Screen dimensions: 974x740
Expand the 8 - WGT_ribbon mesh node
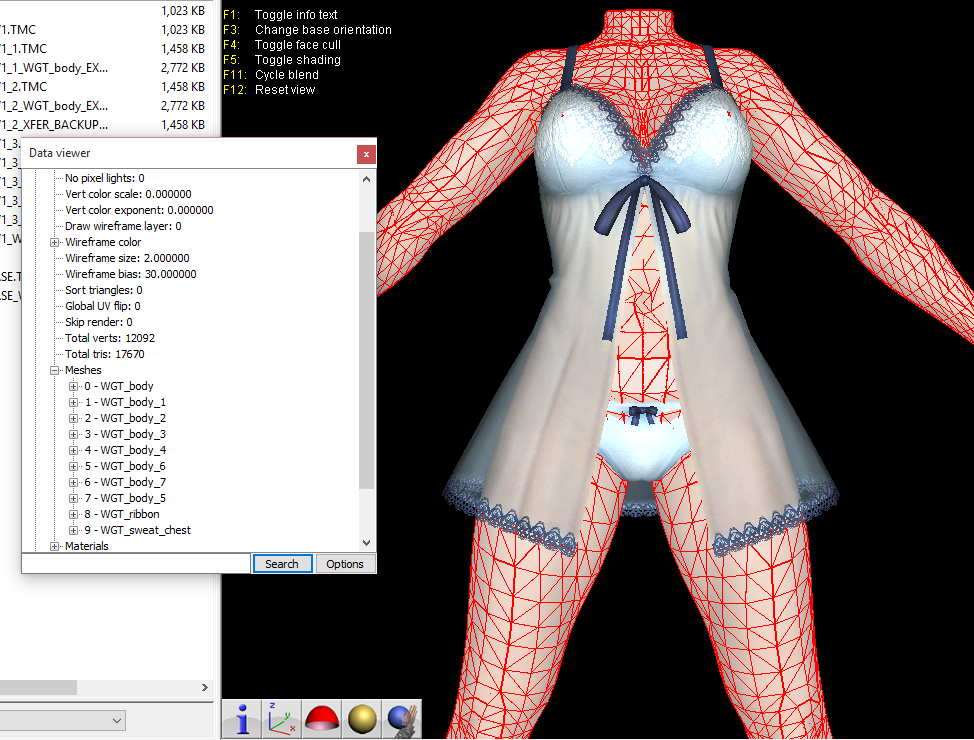click(74, 514)
